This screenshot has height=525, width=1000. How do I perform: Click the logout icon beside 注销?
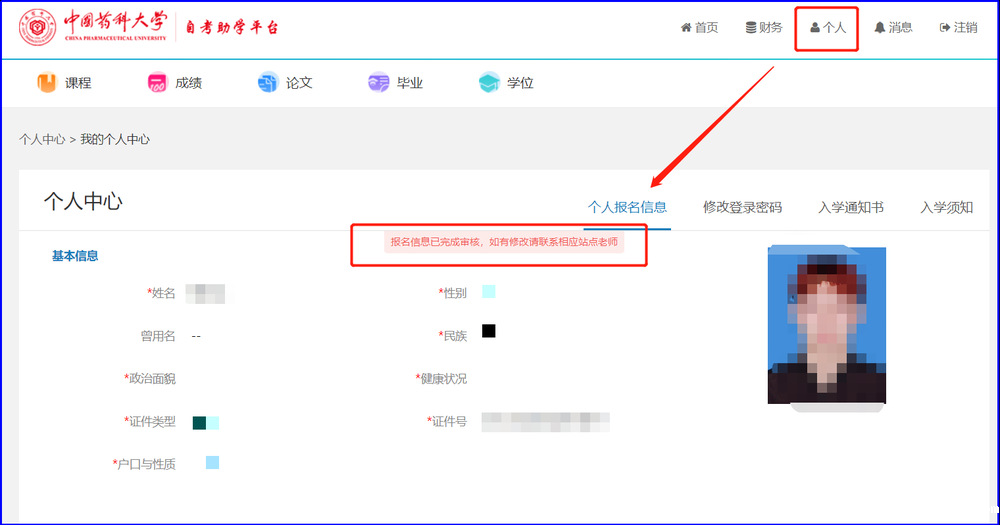point(945,28)
